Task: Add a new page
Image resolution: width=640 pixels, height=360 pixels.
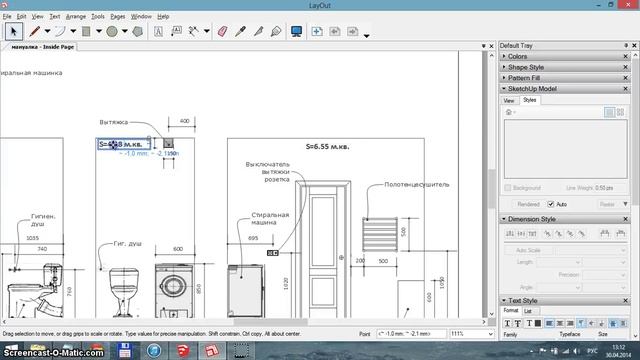Action: pyautogui.click(x=317, y=31)
